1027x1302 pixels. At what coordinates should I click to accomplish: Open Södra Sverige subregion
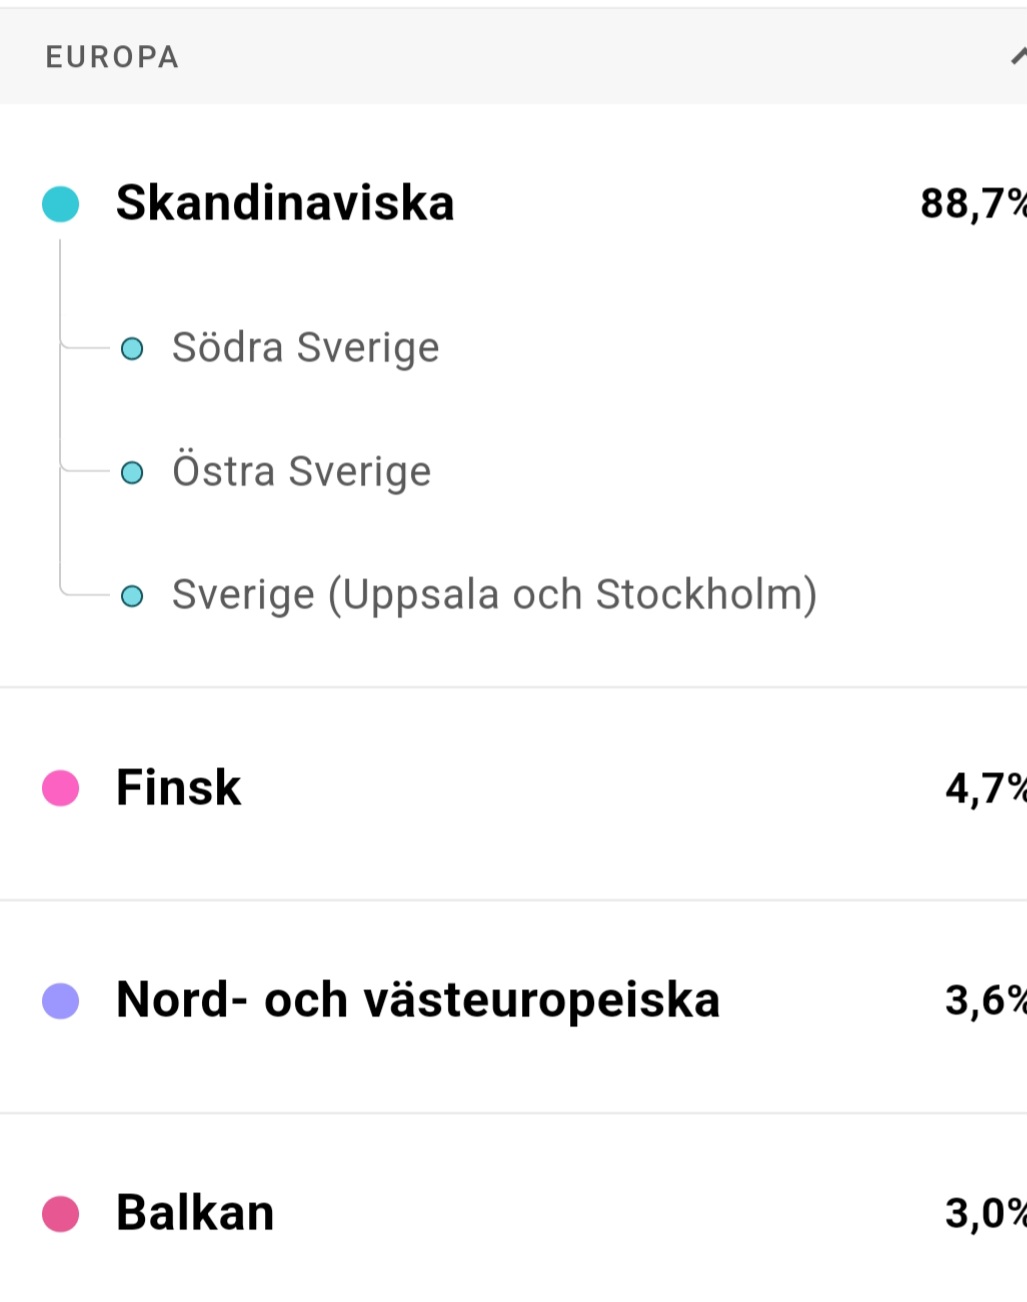[x=305, y=348]
